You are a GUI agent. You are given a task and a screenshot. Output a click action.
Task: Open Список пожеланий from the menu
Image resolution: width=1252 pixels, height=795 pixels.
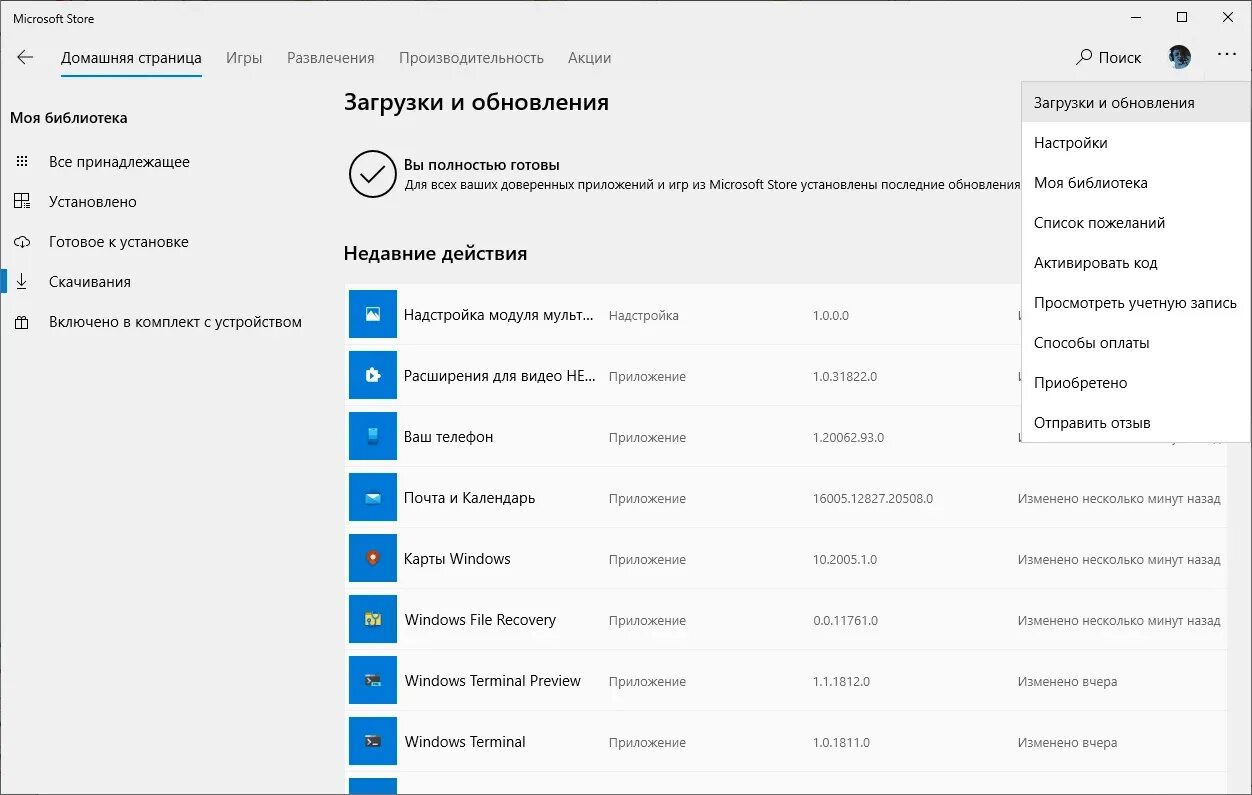pos(1136,222)
